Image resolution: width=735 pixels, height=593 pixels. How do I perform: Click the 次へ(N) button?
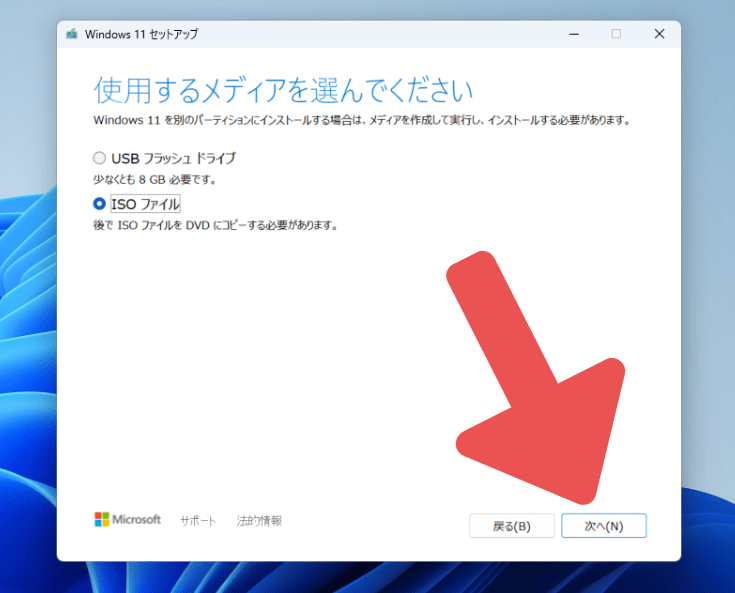604,525
